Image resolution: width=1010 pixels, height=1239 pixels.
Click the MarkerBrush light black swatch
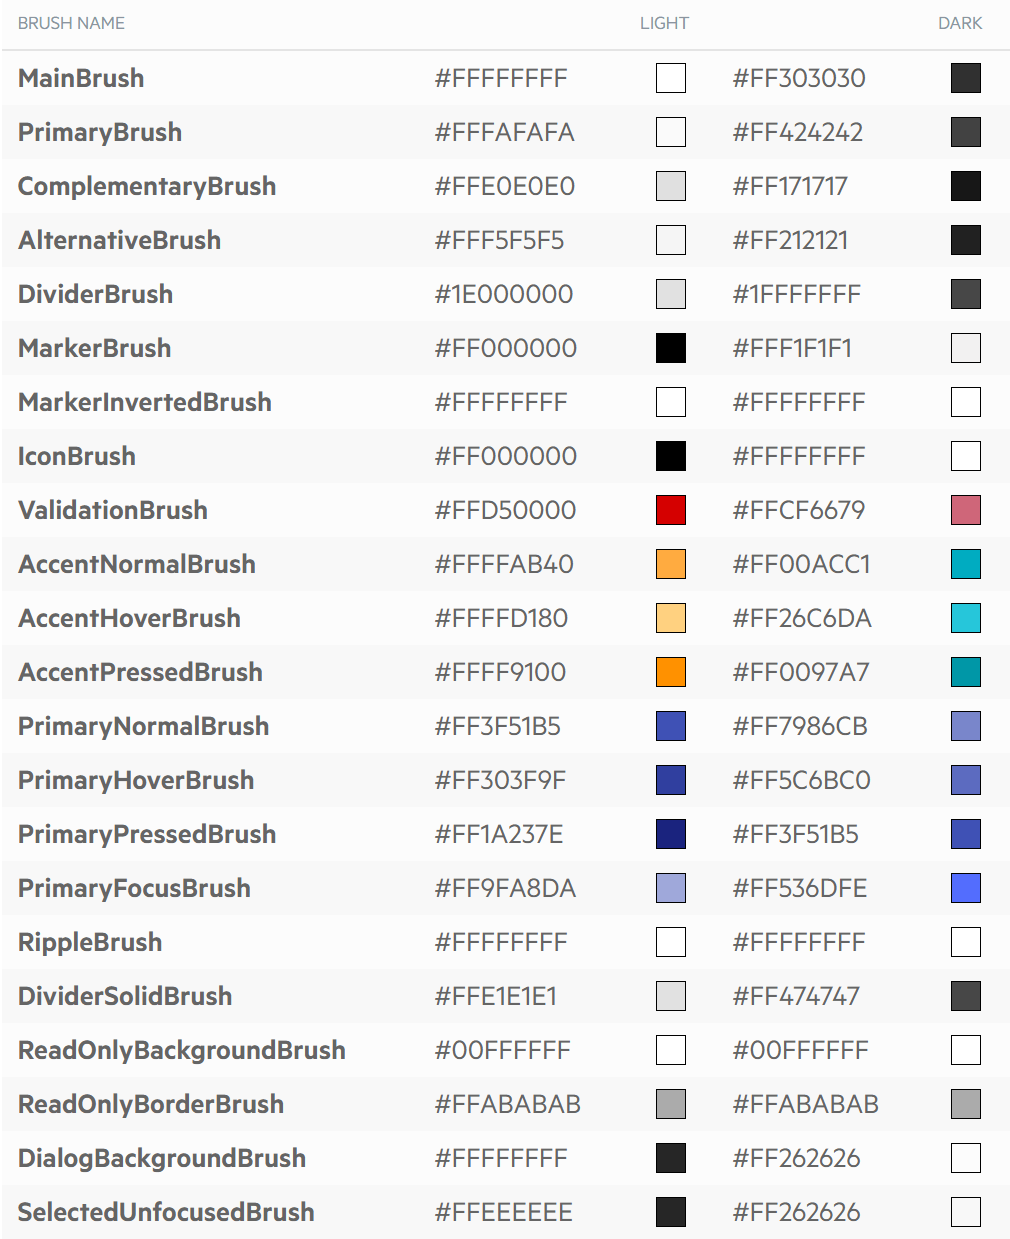coord(671,348)
